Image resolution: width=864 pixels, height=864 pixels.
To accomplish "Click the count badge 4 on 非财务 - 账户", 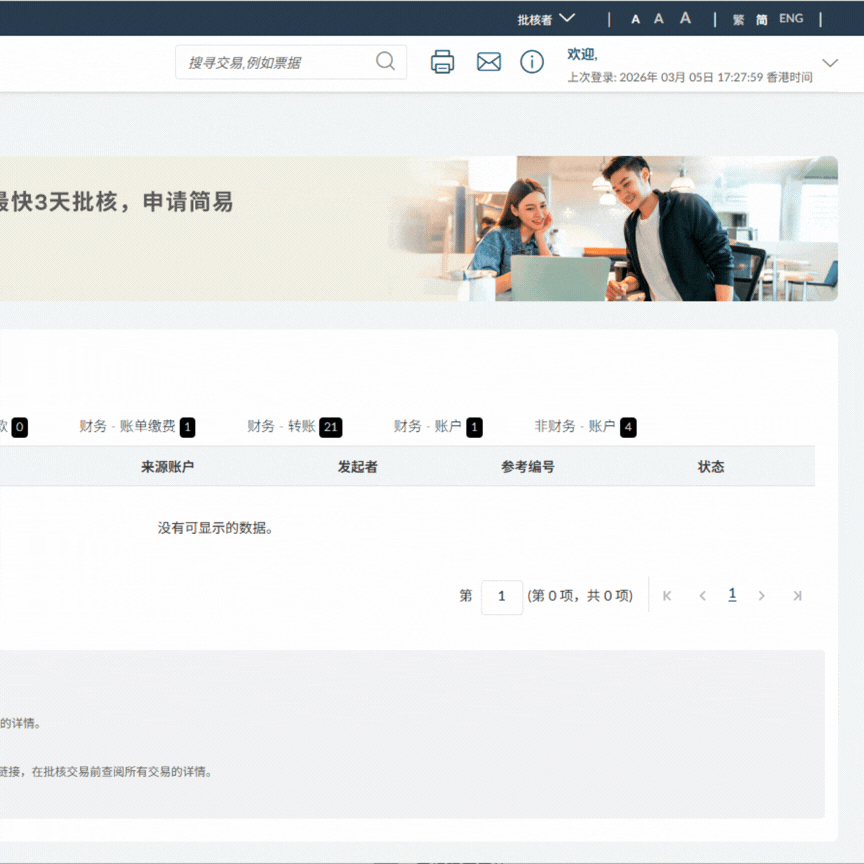I will (628, 427).
